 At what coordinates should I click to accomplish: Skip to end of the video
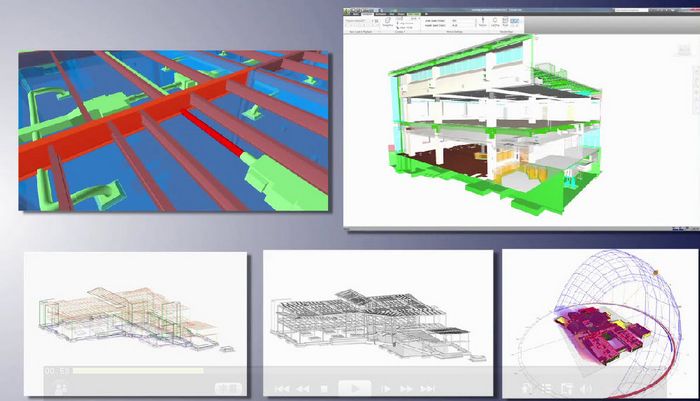(427, 389)
